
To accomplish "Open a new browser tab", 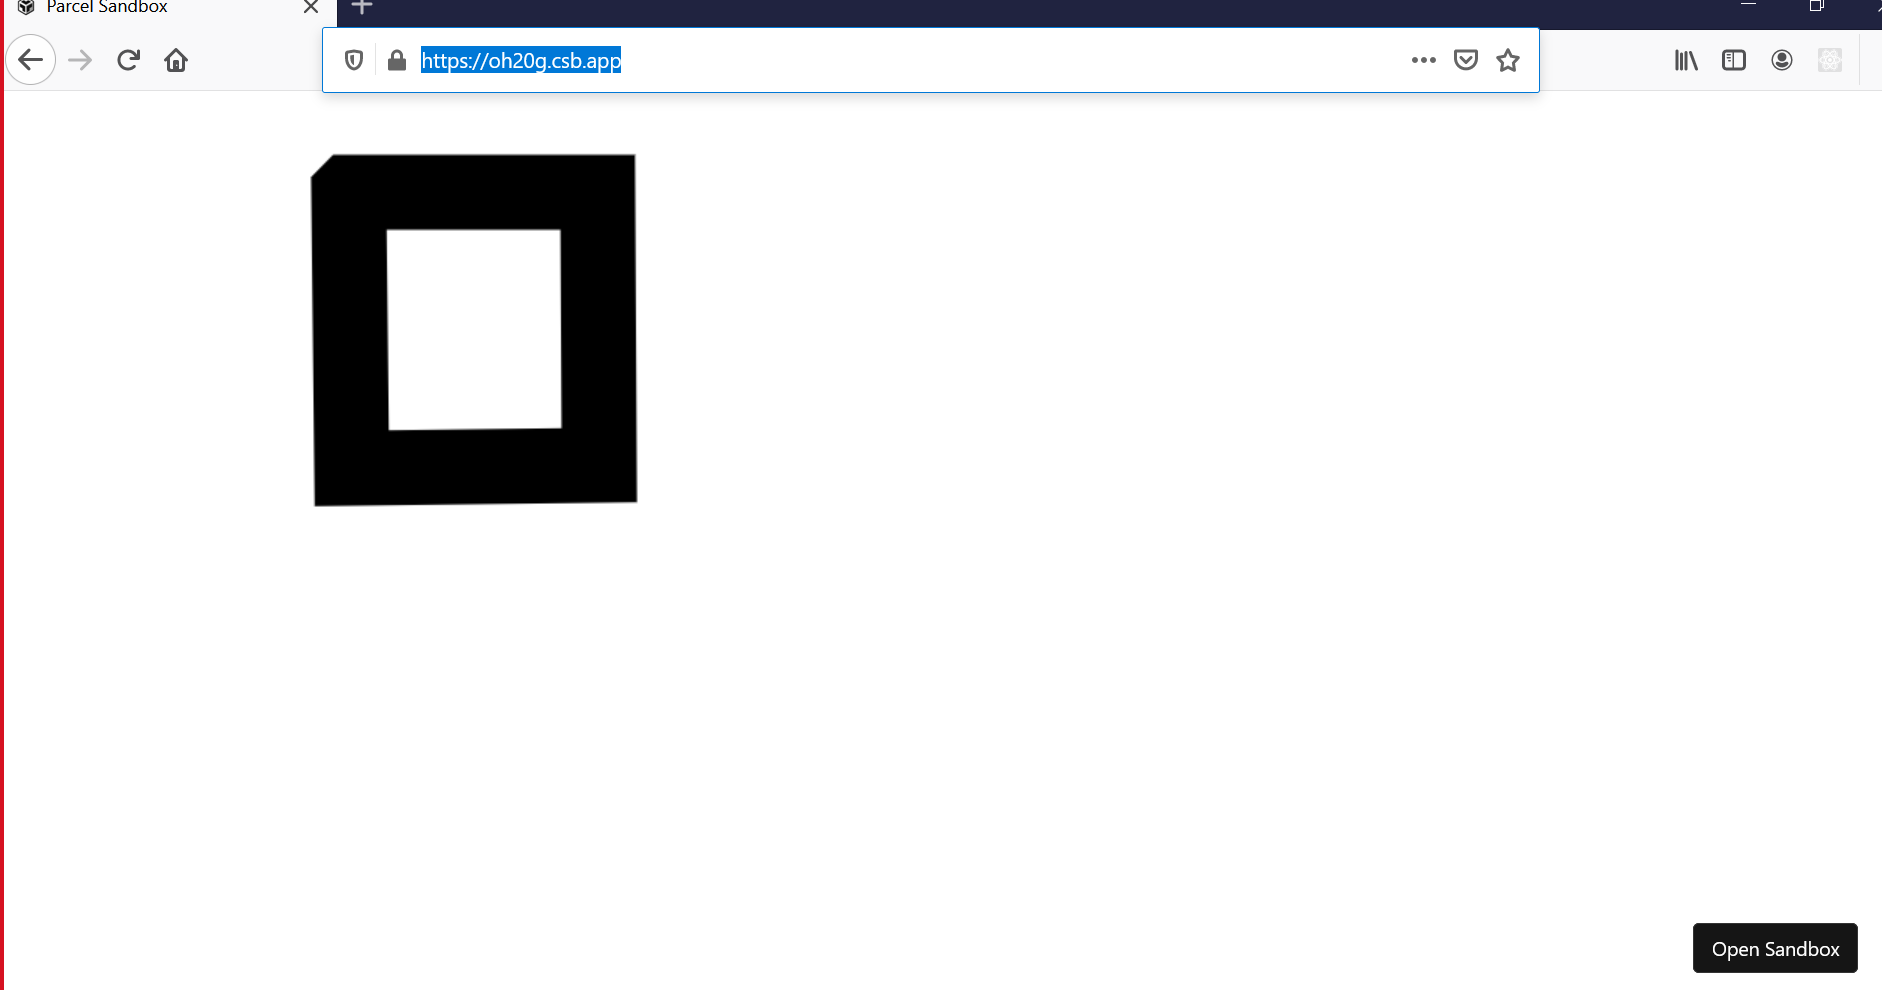I will pyautogui.click(x=360, y=8).
